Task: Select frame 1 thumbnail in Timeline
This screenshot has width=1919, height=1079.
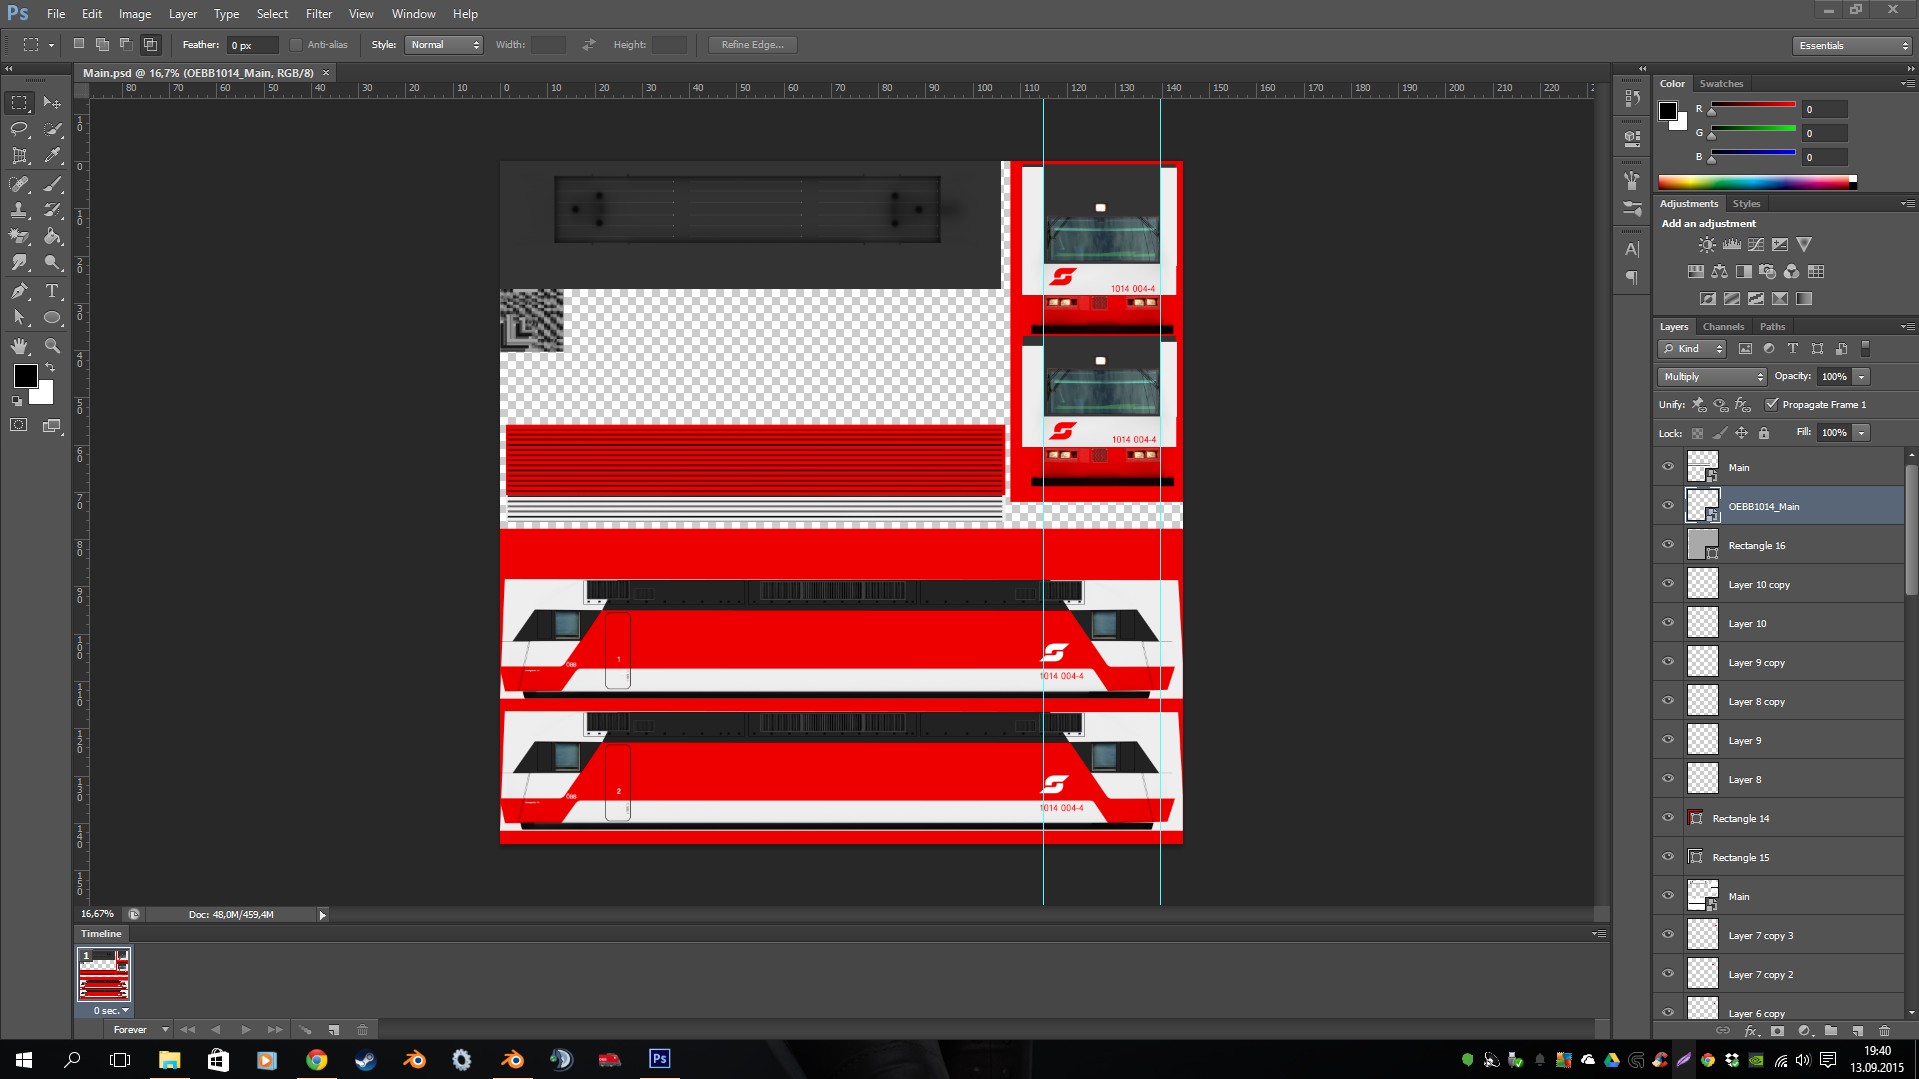Action: 104,975
